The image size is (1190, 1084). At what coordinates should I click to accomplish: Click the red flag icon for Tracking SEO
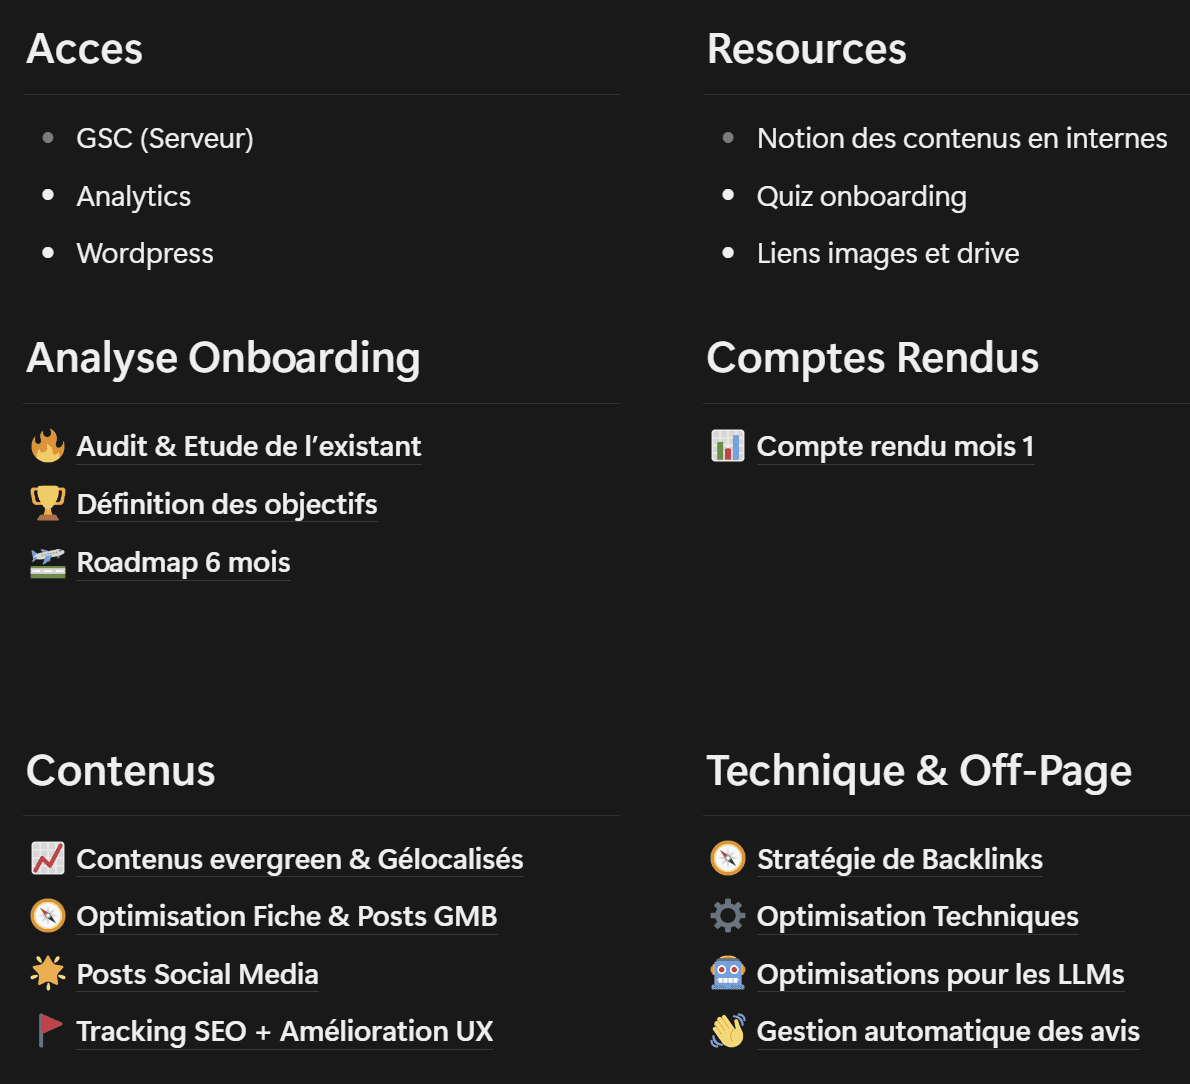click(47, 1031)
